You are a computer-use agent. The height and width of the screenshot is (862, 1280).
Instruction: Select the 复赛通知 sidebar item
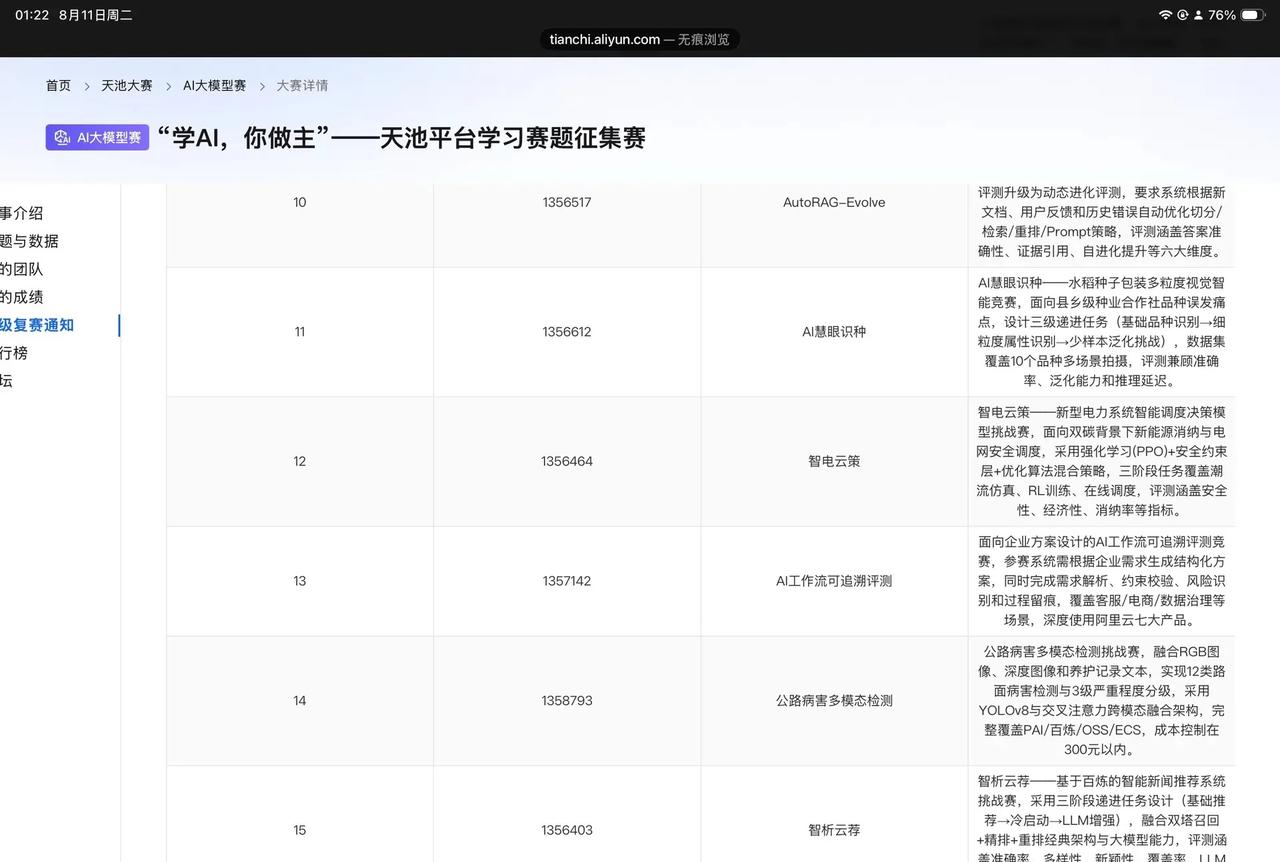tap(37, 325)
